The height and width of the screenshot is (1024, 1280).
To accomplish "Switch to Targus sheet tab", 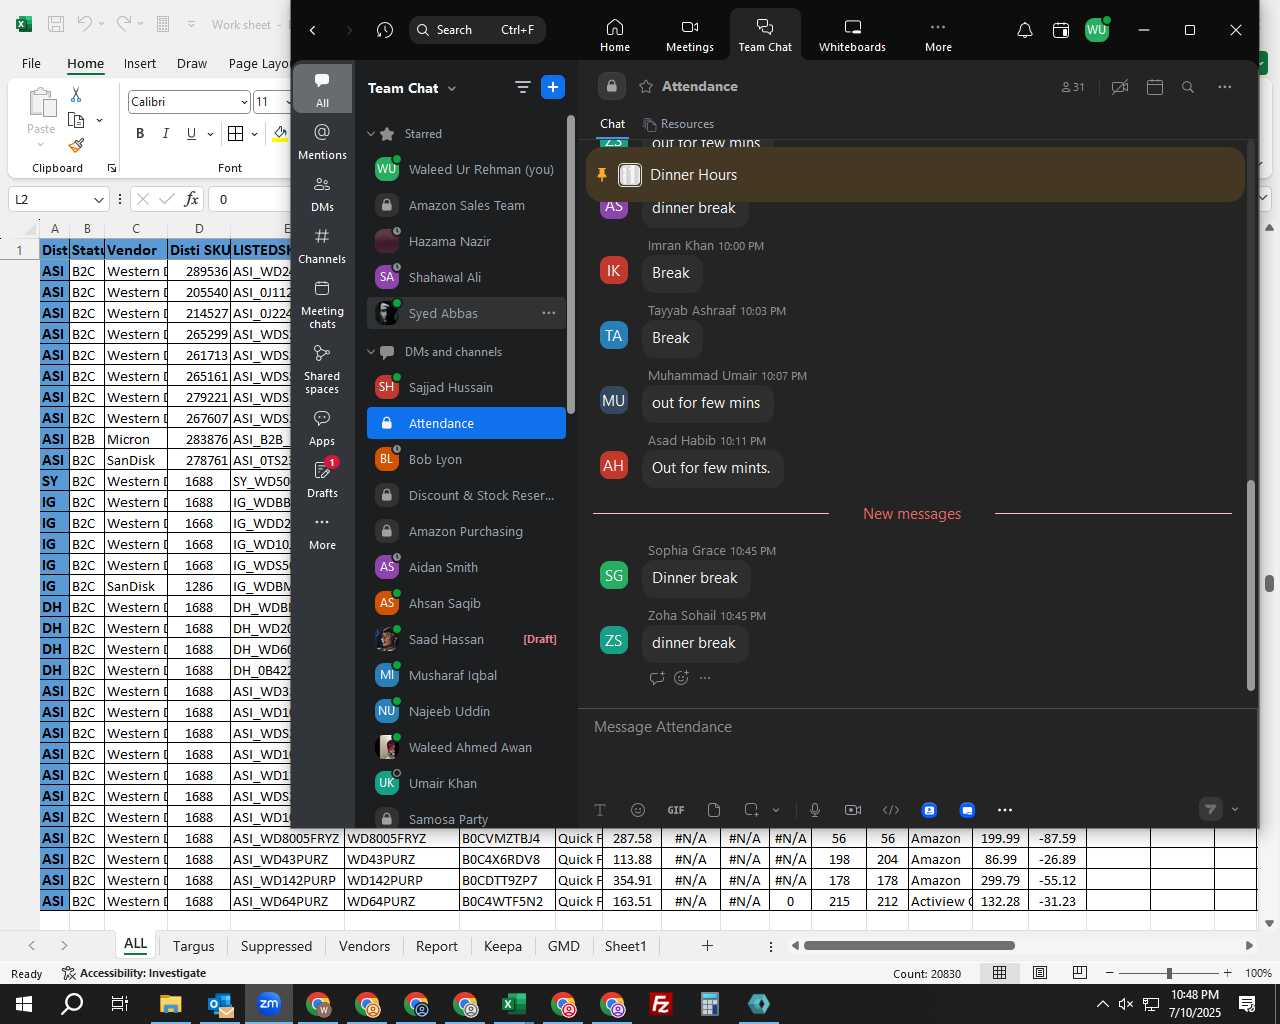I will point(193,946).
